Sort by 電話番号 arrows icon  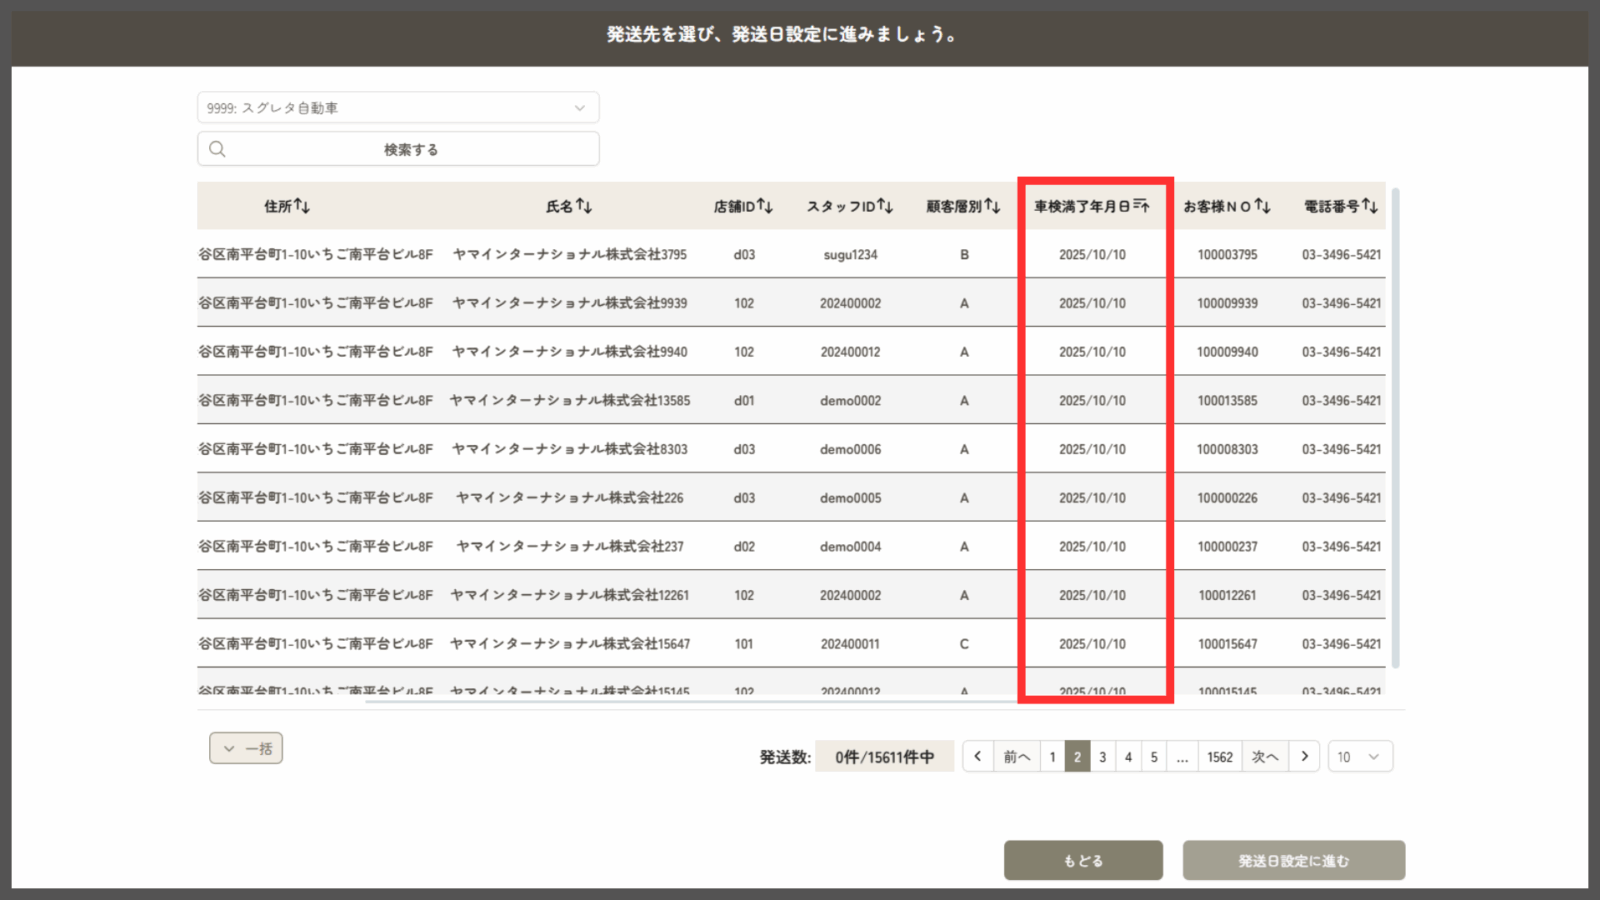click(1369, 206)
